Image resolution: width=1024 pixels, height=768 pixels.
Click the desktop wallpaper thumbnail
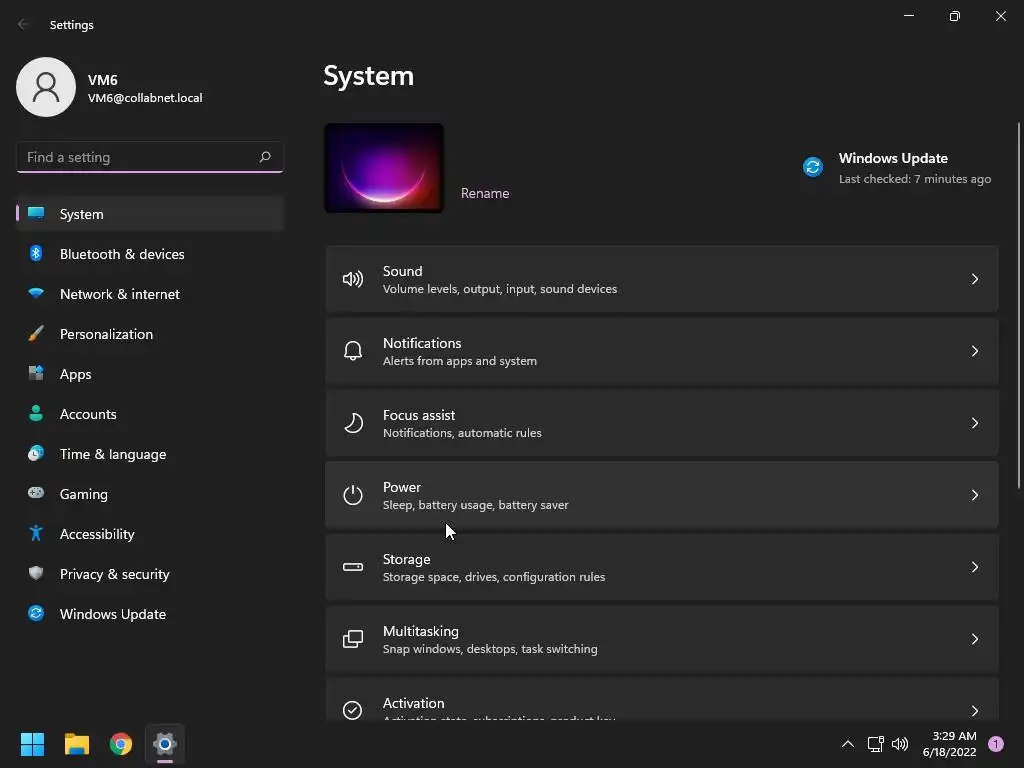[x=384, y=168]
